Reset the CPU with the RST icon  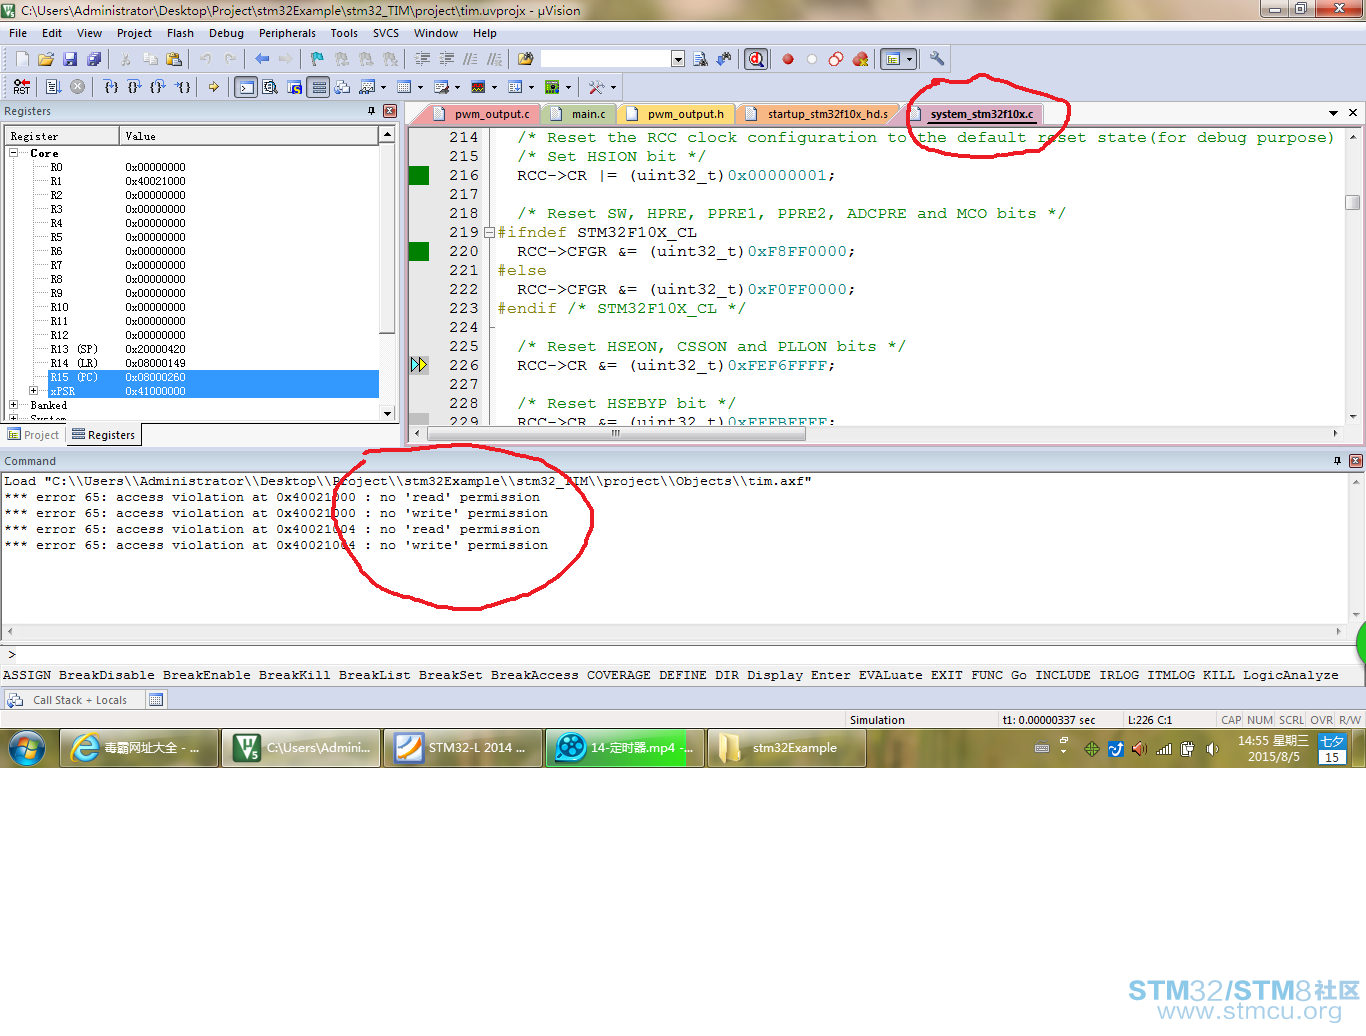point(22,87)
